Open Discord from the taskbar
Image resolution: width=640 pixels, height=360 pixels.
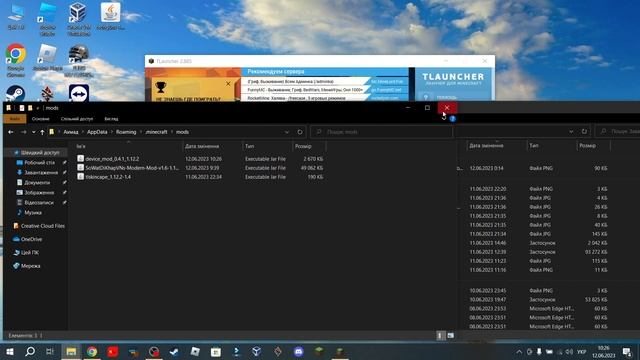298,351
